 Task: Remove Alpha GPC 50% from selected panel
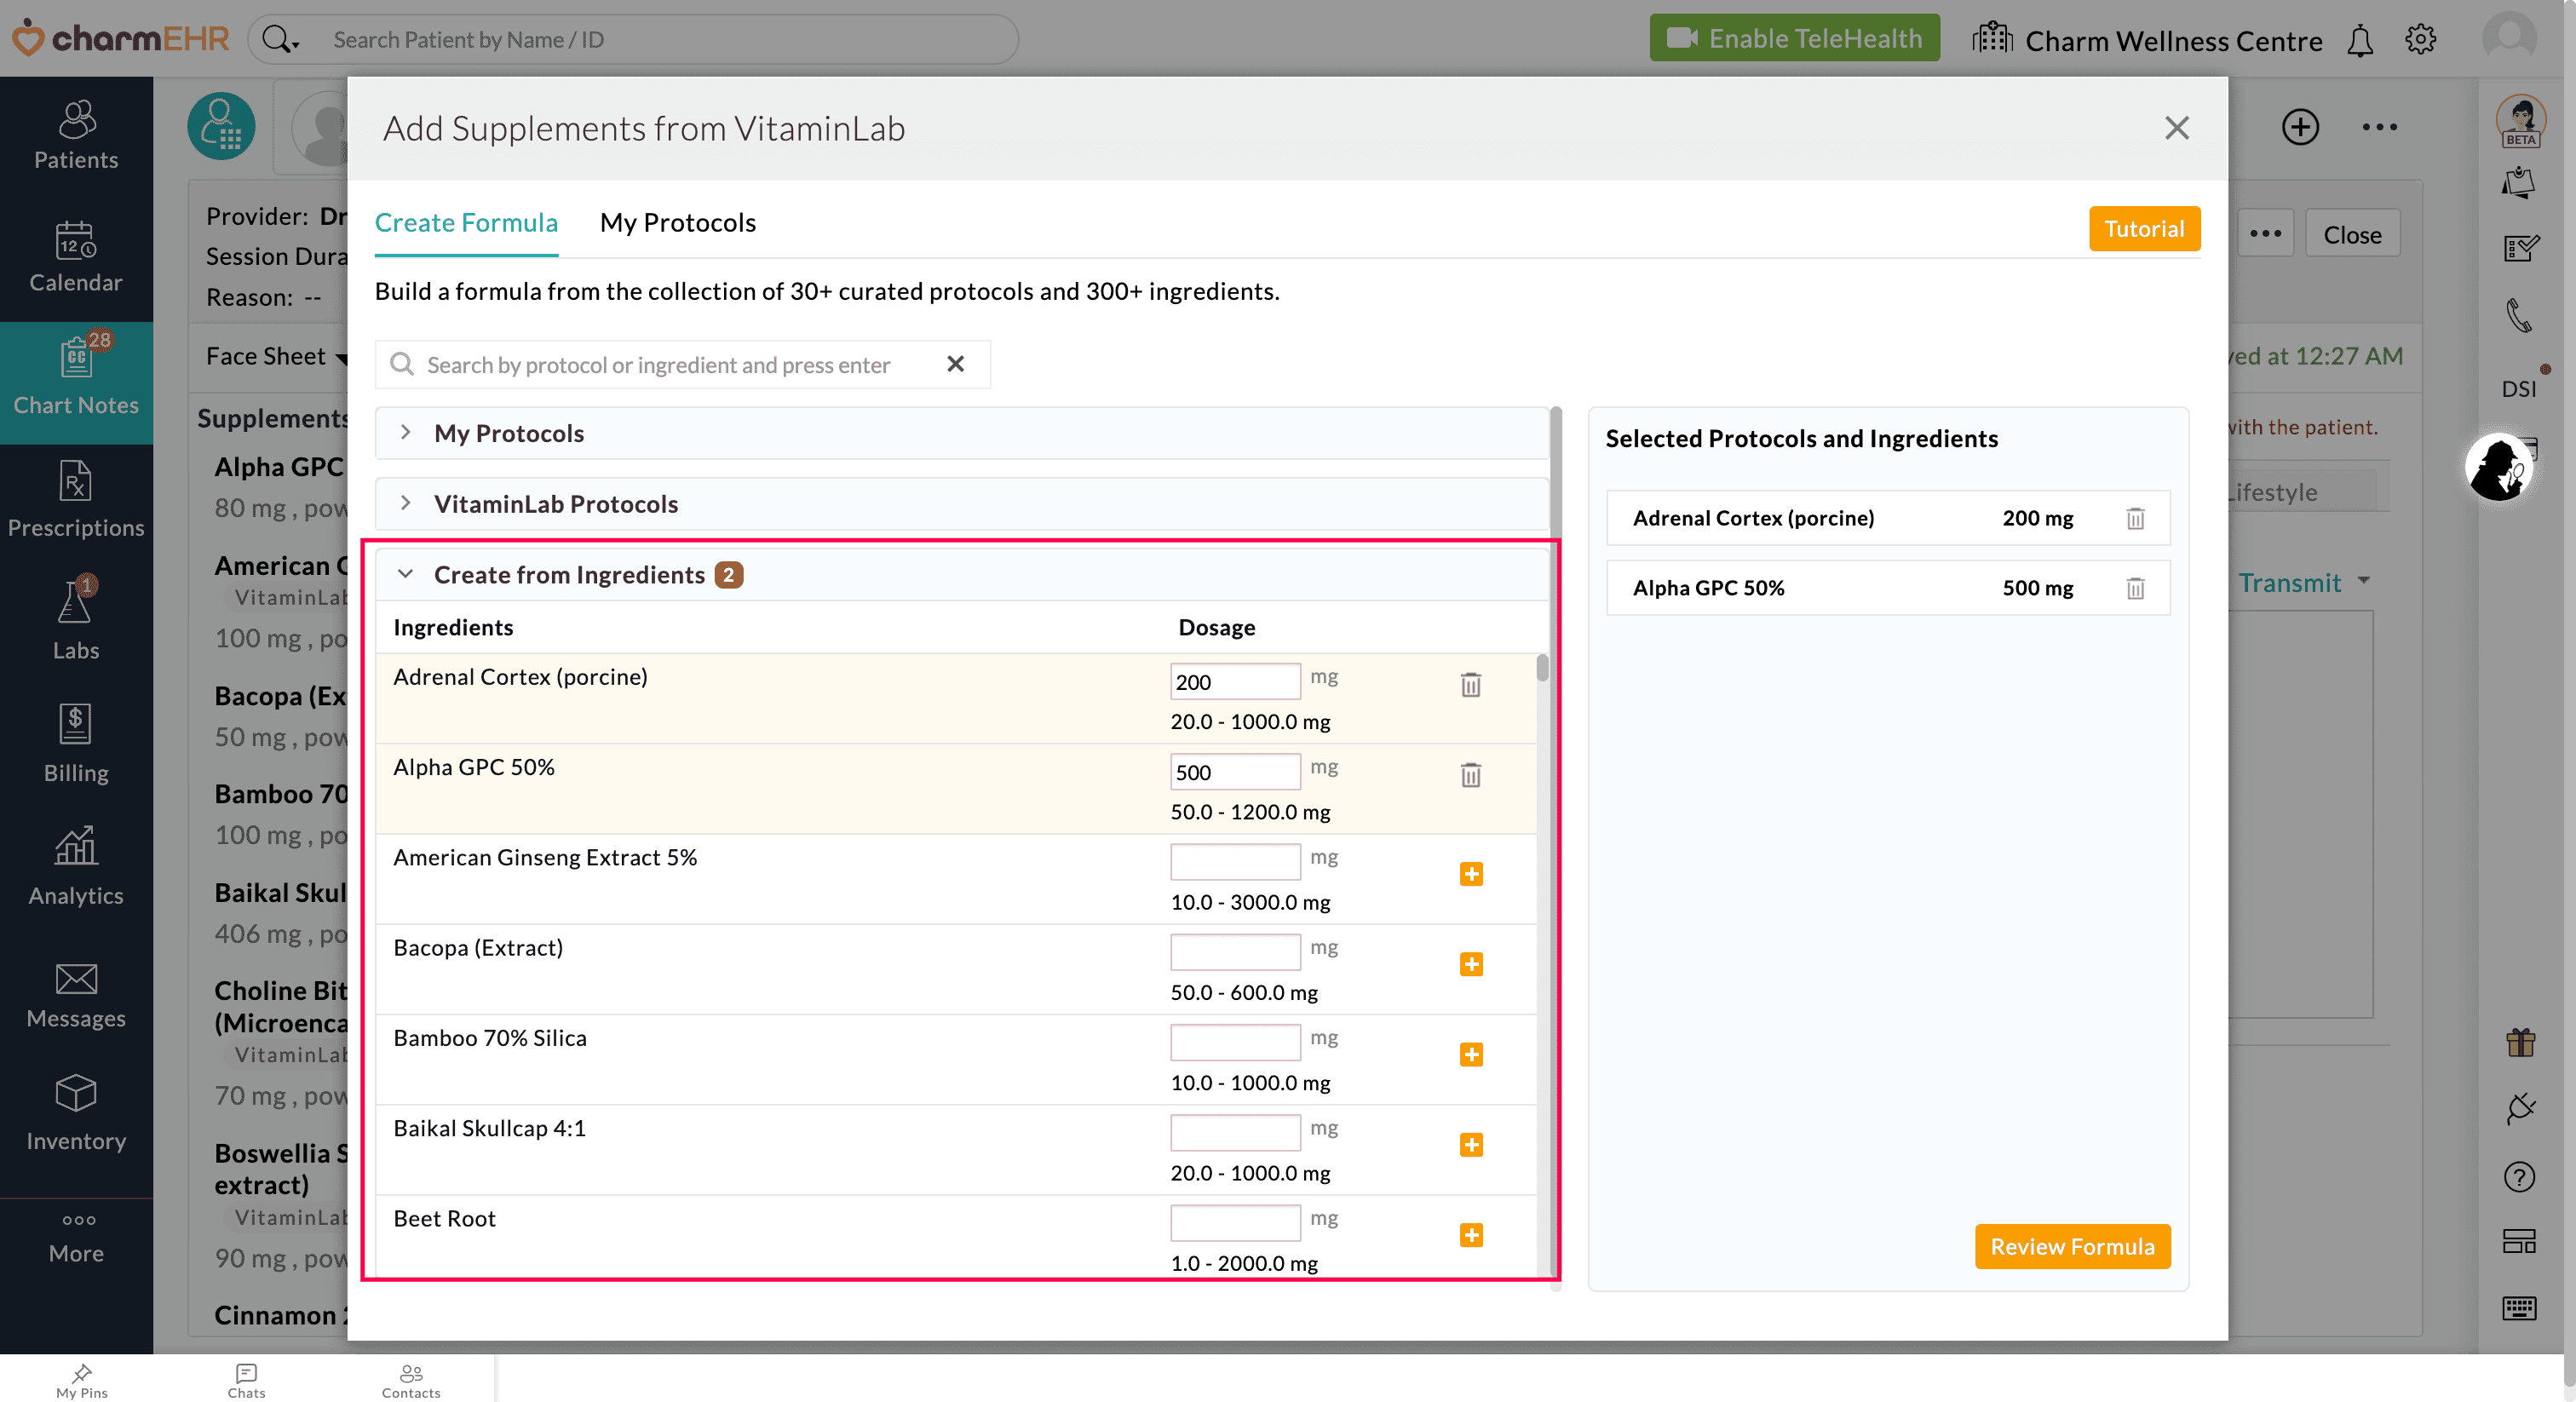(2134, 588)
